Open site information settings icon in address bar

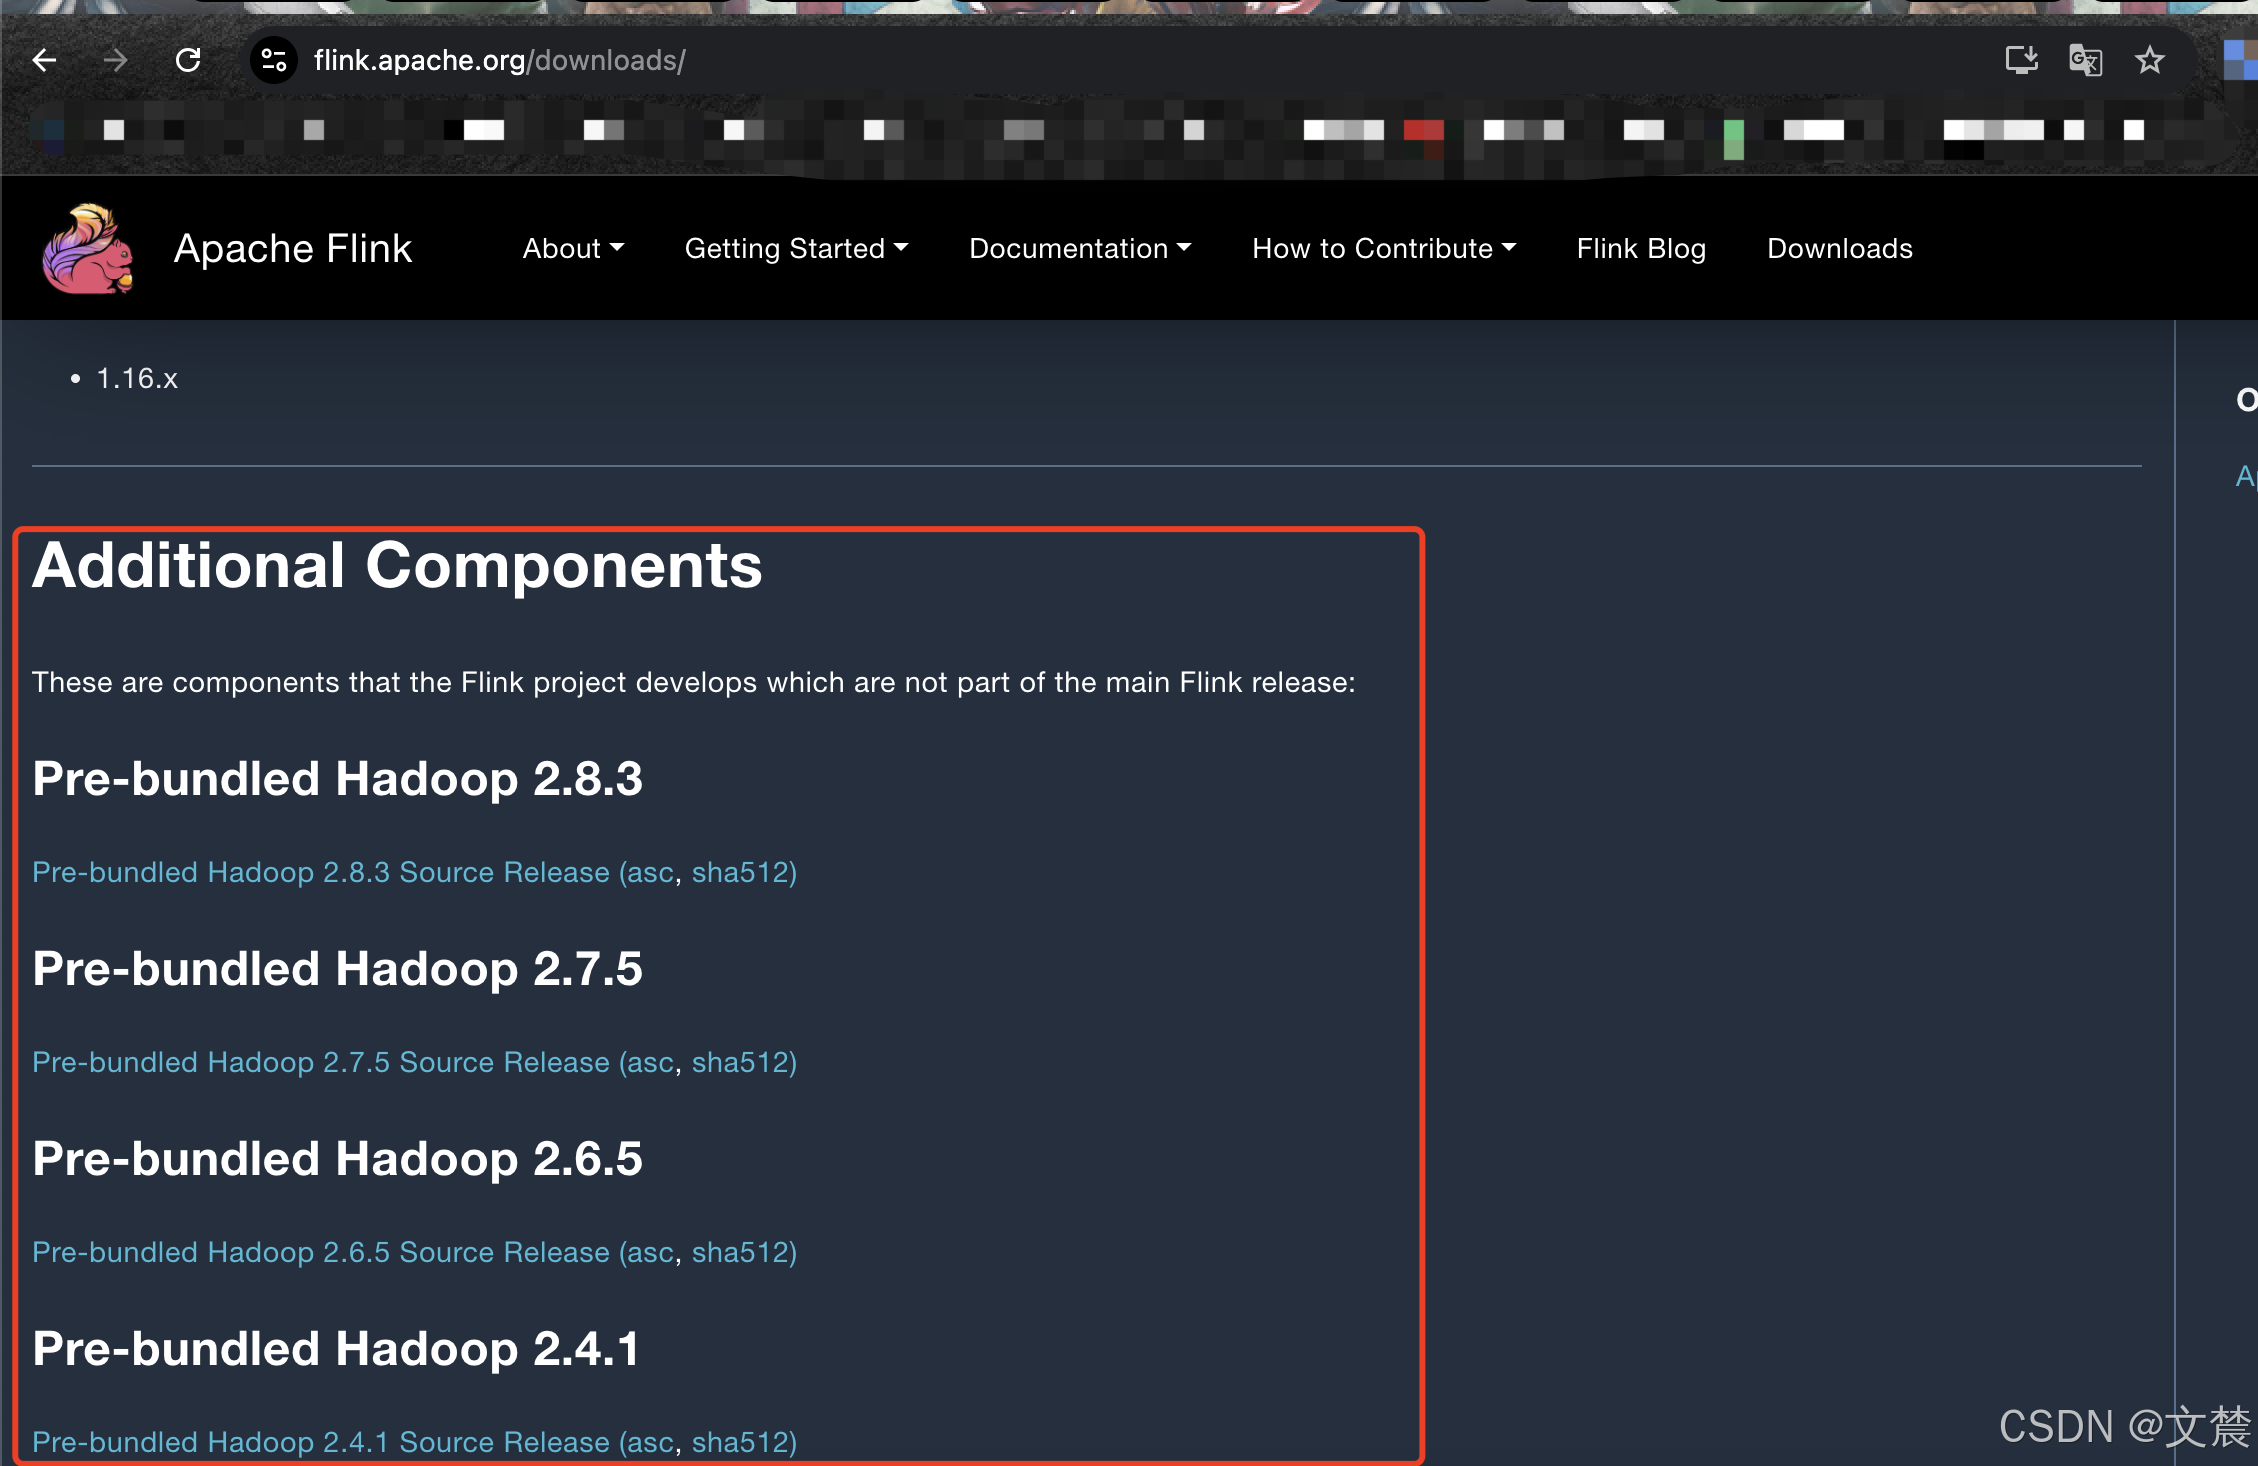[273, 60]
